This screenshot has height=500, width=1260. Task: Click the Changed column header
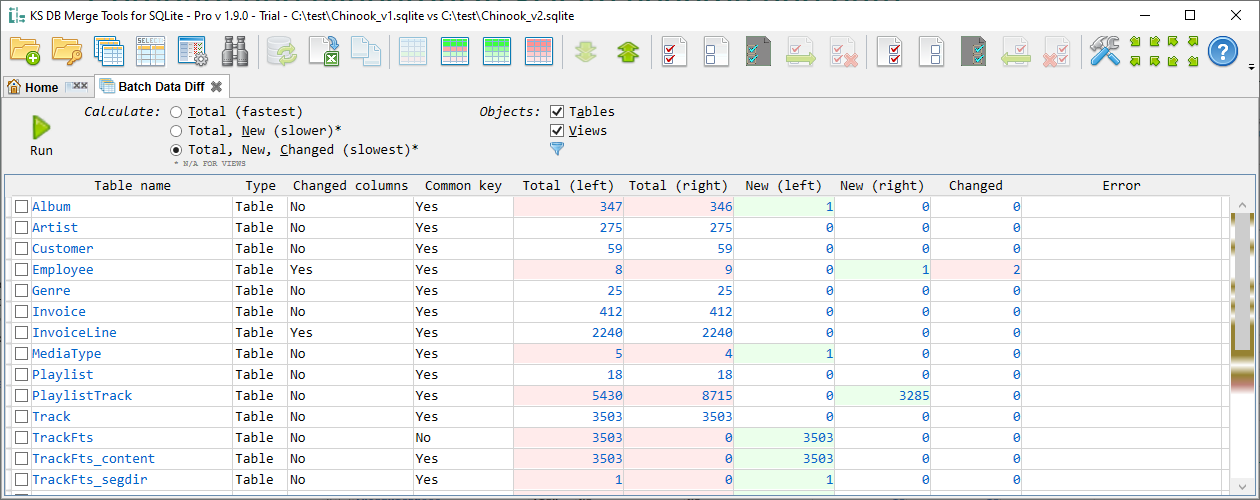tap(975, 185)
